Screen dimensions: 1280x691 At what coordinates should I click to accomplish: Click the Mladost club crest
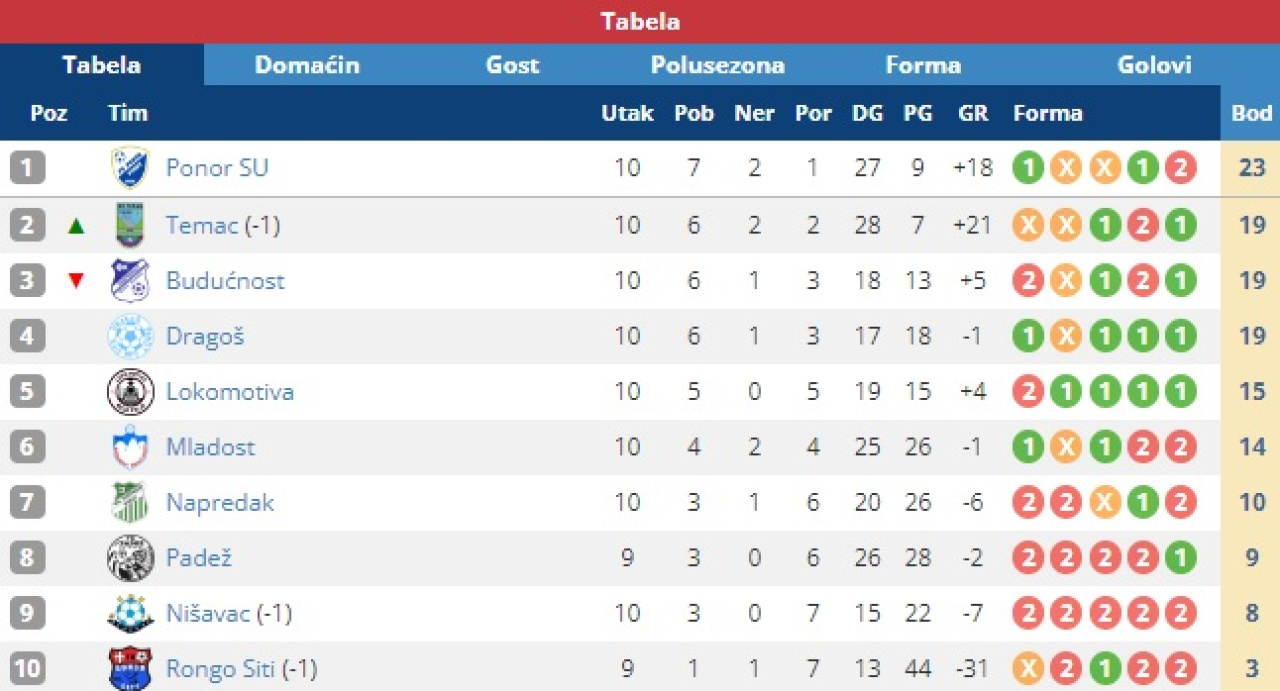coord(130,447)
